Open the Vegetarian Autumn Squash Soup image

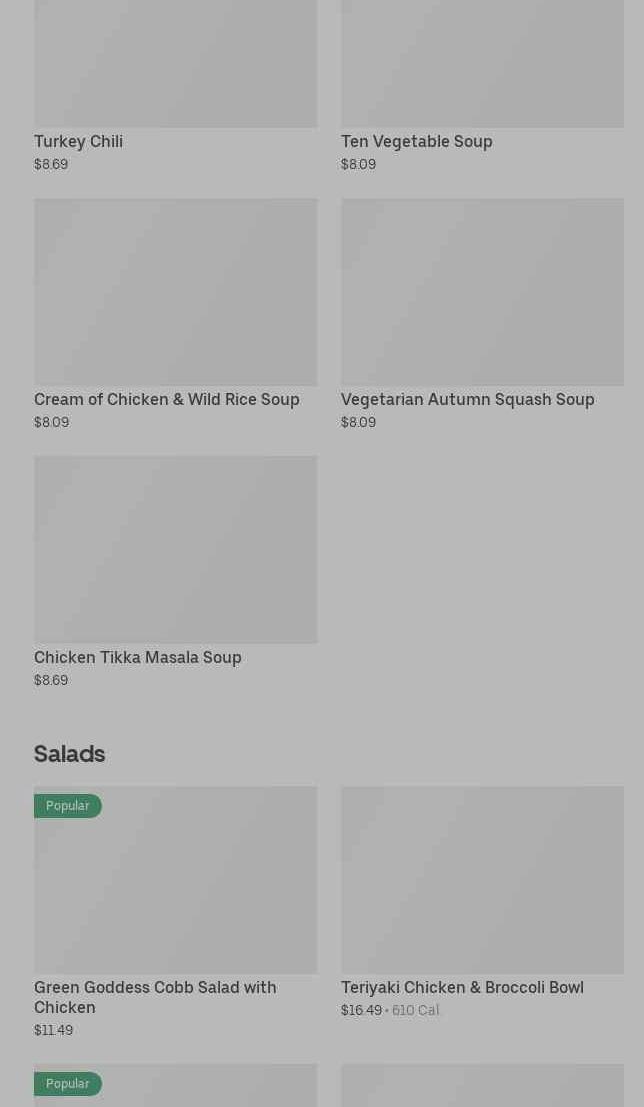(x=482, y=291)
